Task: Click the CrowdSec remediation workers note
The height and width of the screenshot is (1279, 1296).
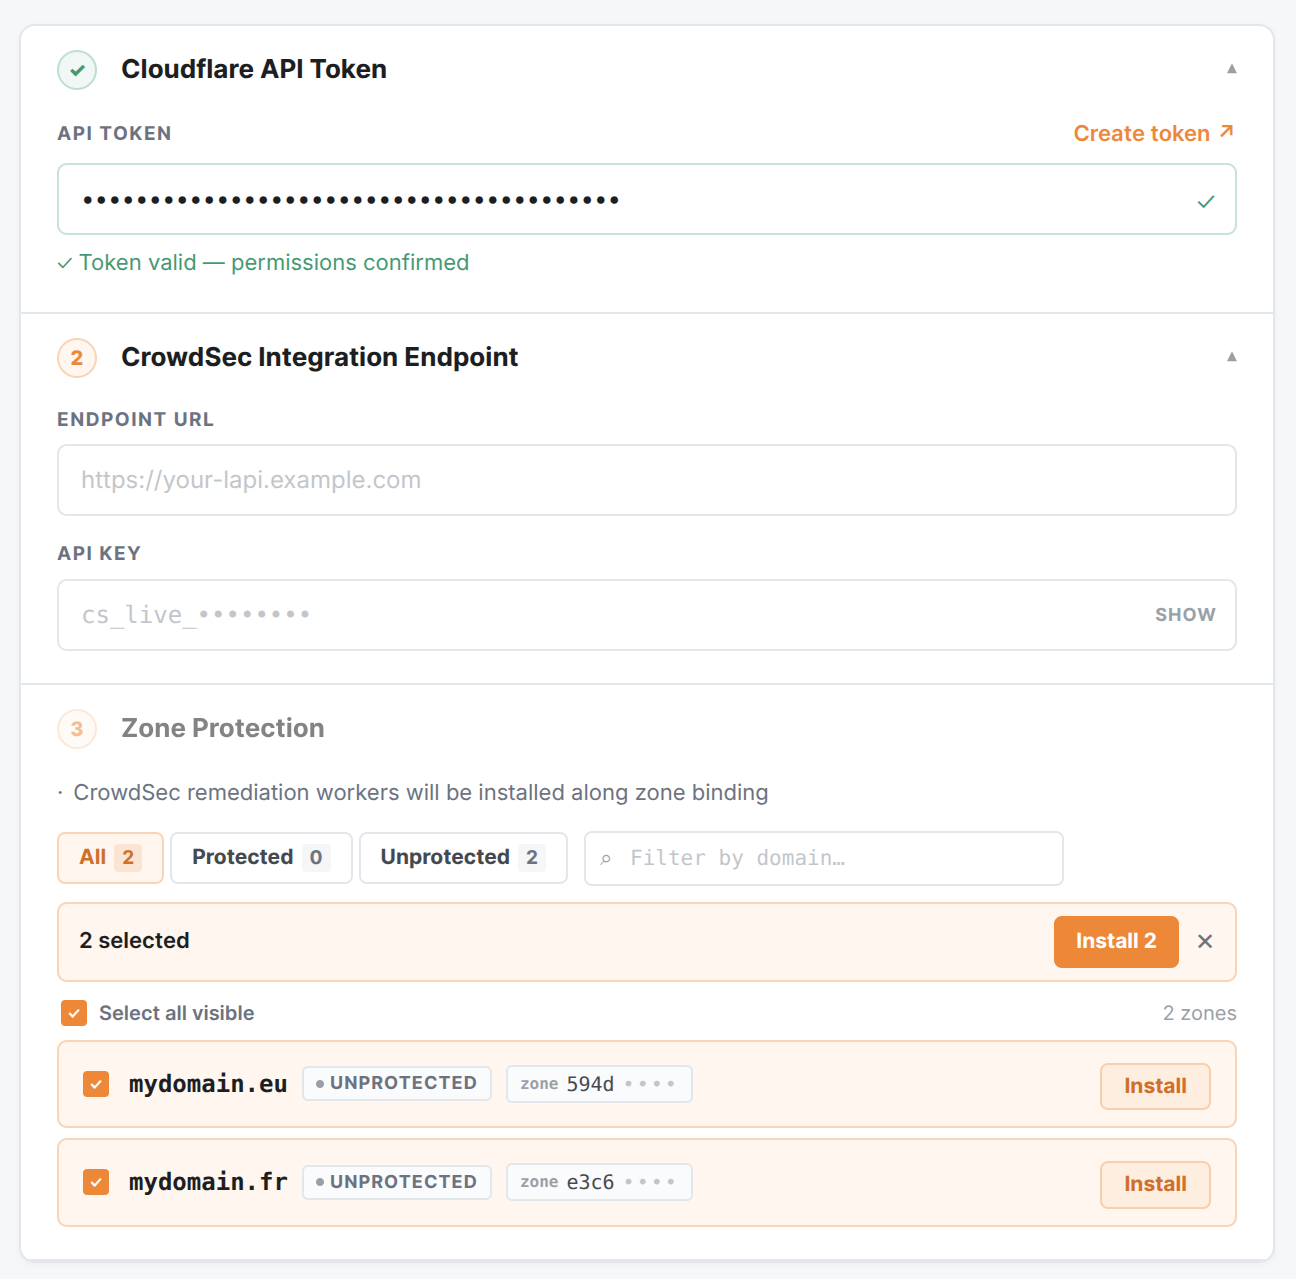Action: (x=413, y=793)
